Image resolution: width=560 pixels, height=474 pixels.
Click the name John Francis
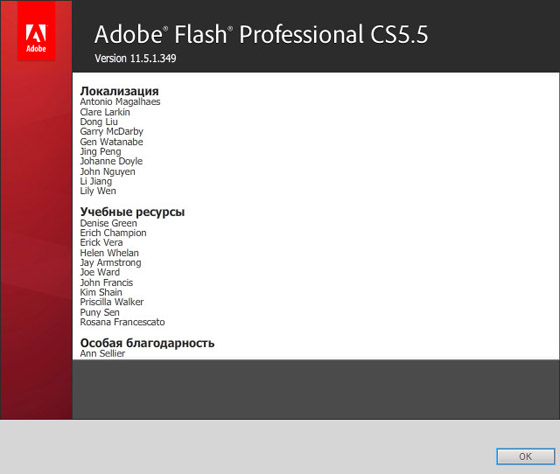106,283
